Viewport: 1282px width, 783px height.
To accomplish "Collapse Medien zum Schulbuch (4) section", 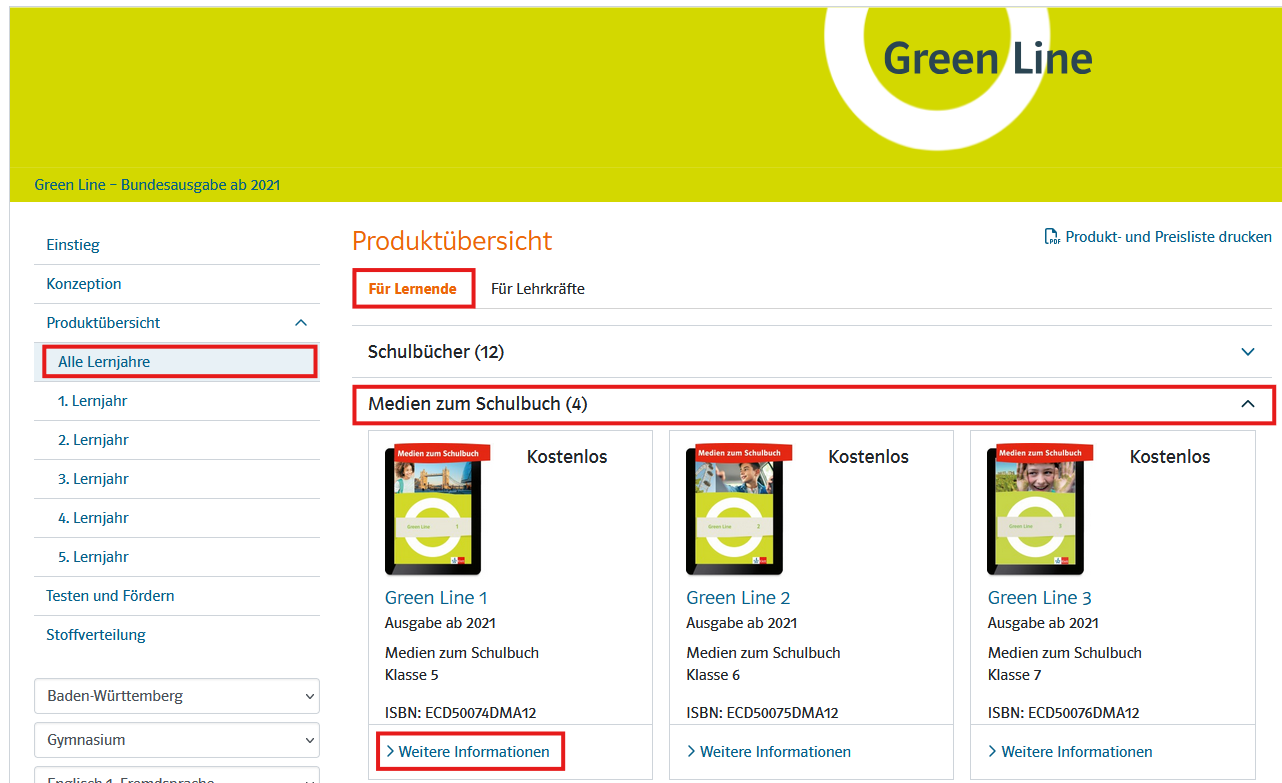I will click(x=813, y=404).
